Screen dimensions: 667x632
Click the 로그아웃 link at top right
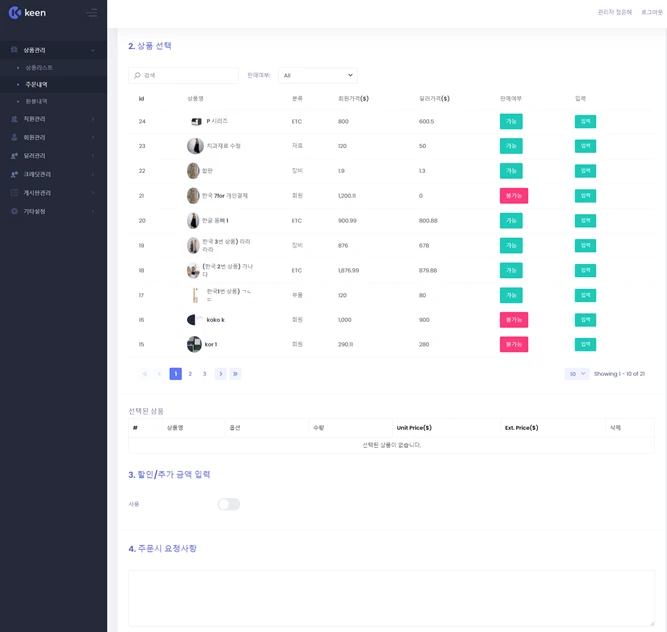pos(652,12)
